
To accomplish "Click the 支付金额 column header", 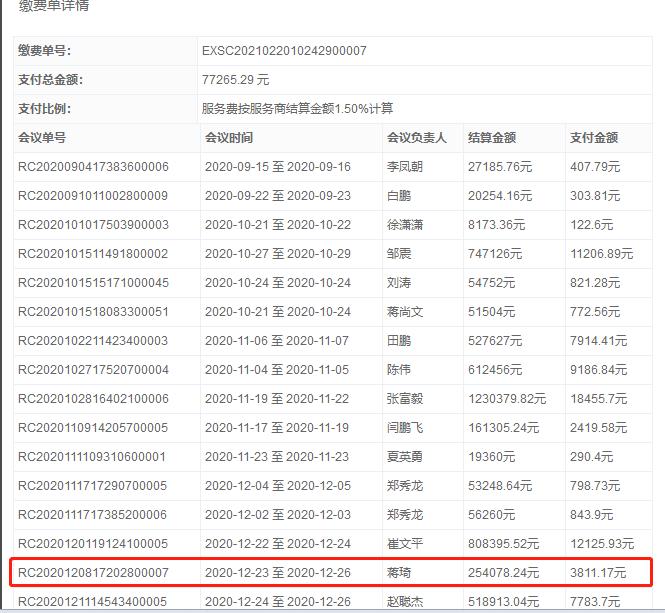I will click(x=593, y=138).
